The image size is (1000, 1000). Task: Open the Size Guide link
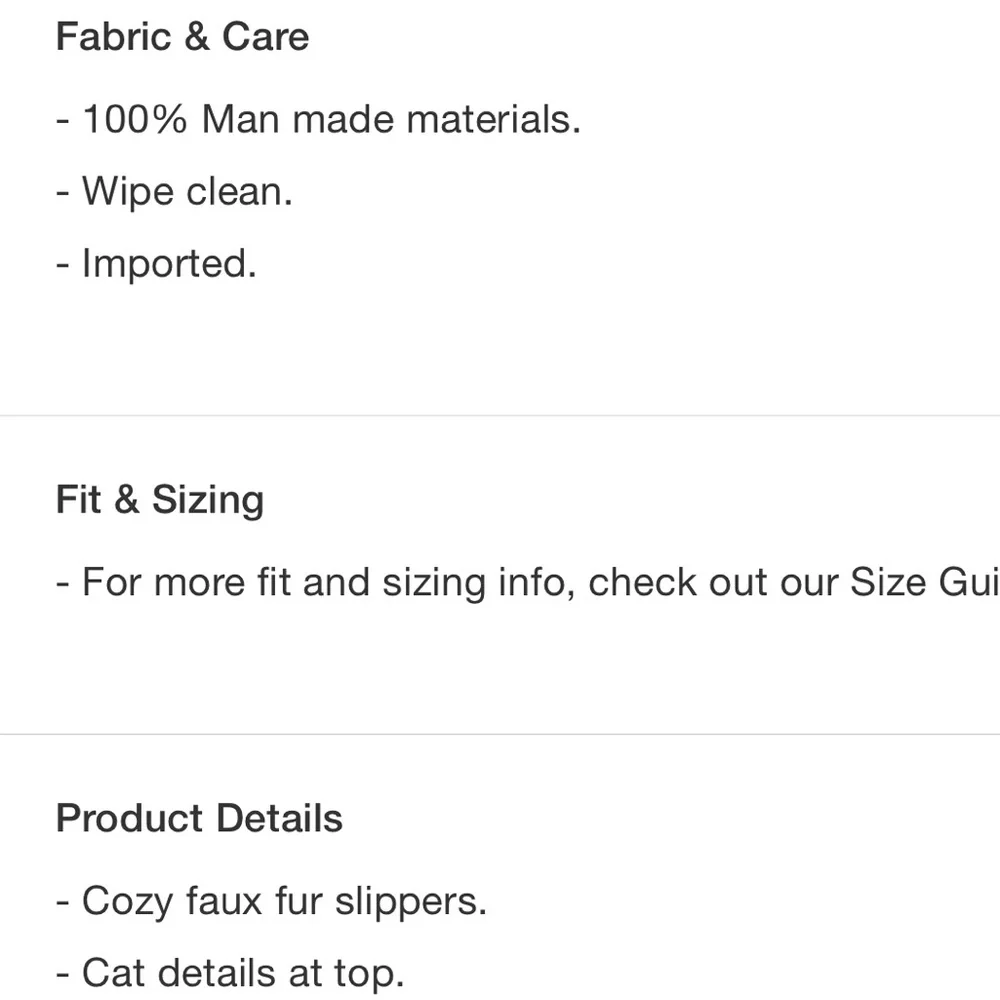pos(925,582)
